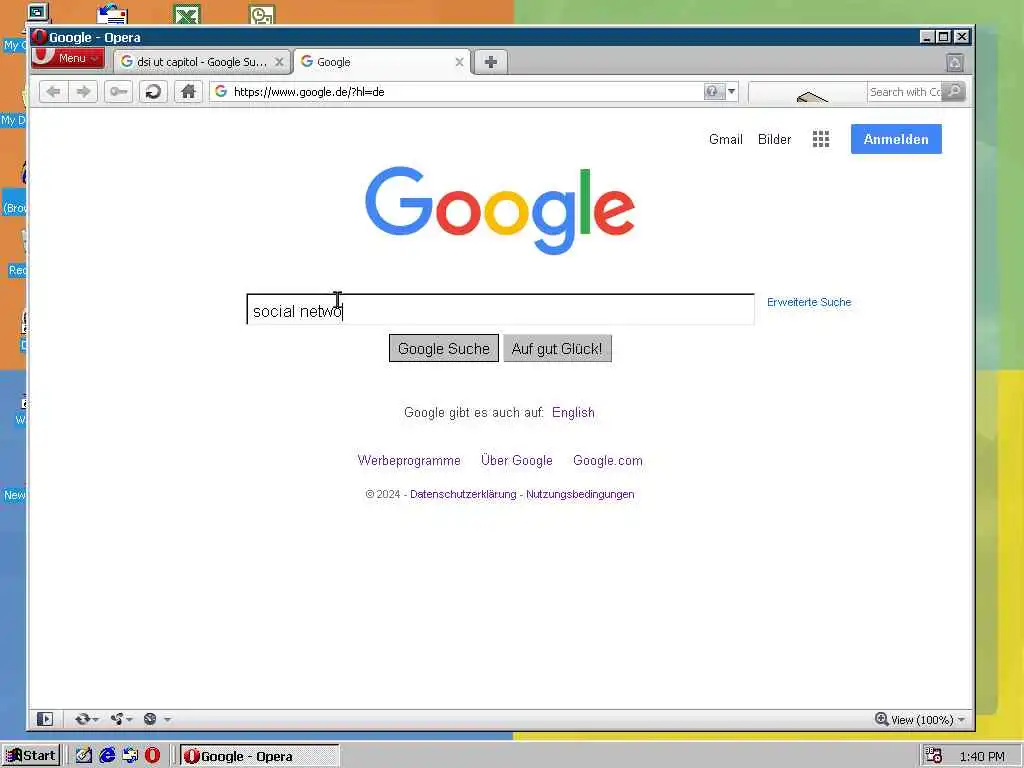The width and height of the screenshot is (1024, 768).
Task: Go to the Home page button
Action: click(188, 92)
